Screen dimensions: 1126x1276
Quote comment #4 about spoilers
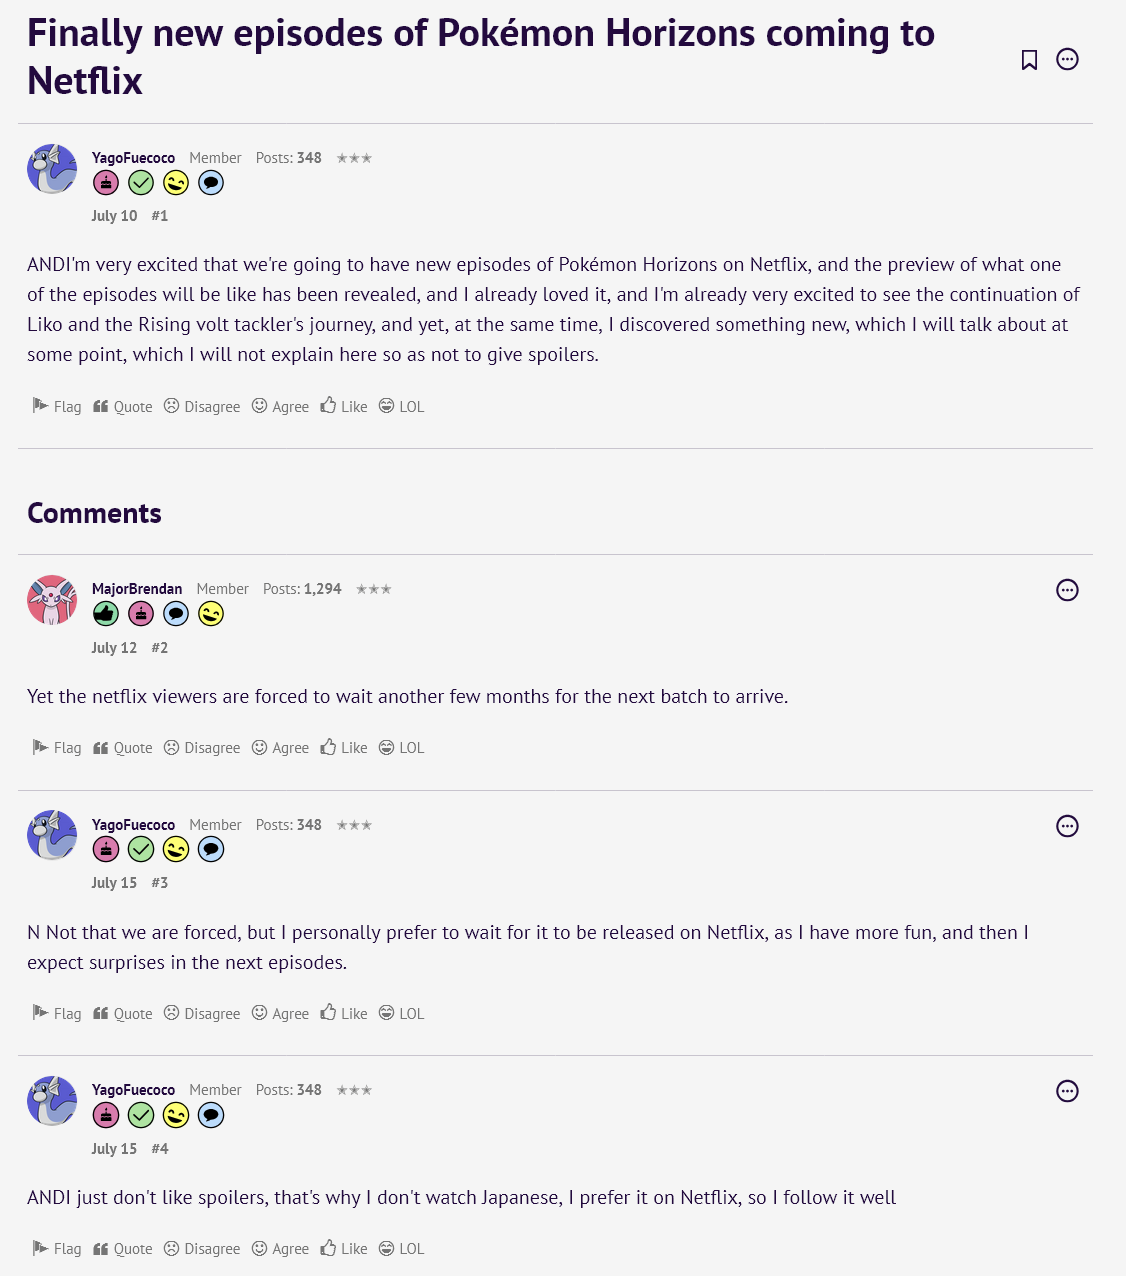point(123,1248)
